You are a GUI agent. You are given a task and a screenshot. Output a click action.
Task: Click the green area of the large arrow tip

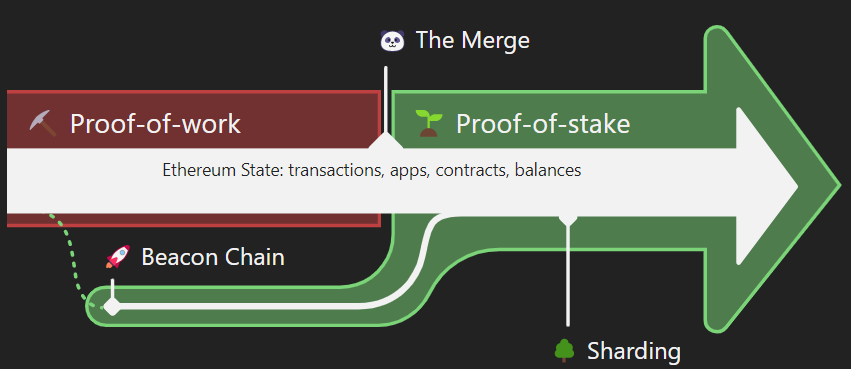[x=814, y=186]
